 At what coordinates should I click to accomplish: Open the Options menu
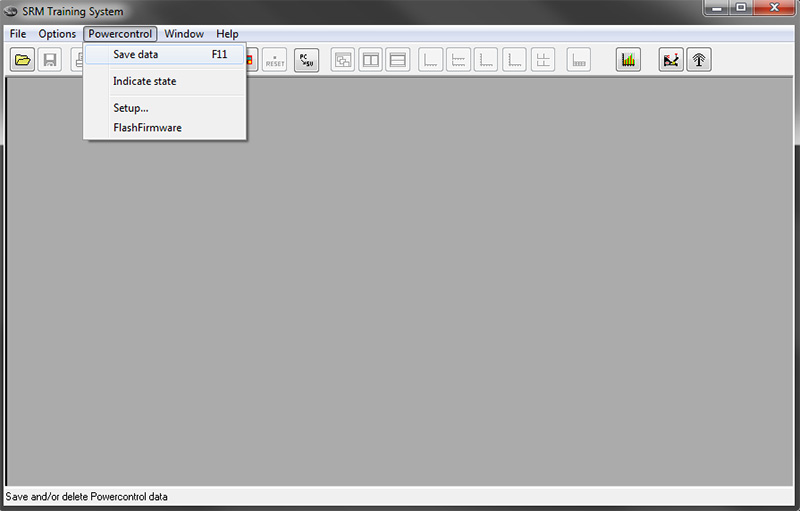[57, 34]
